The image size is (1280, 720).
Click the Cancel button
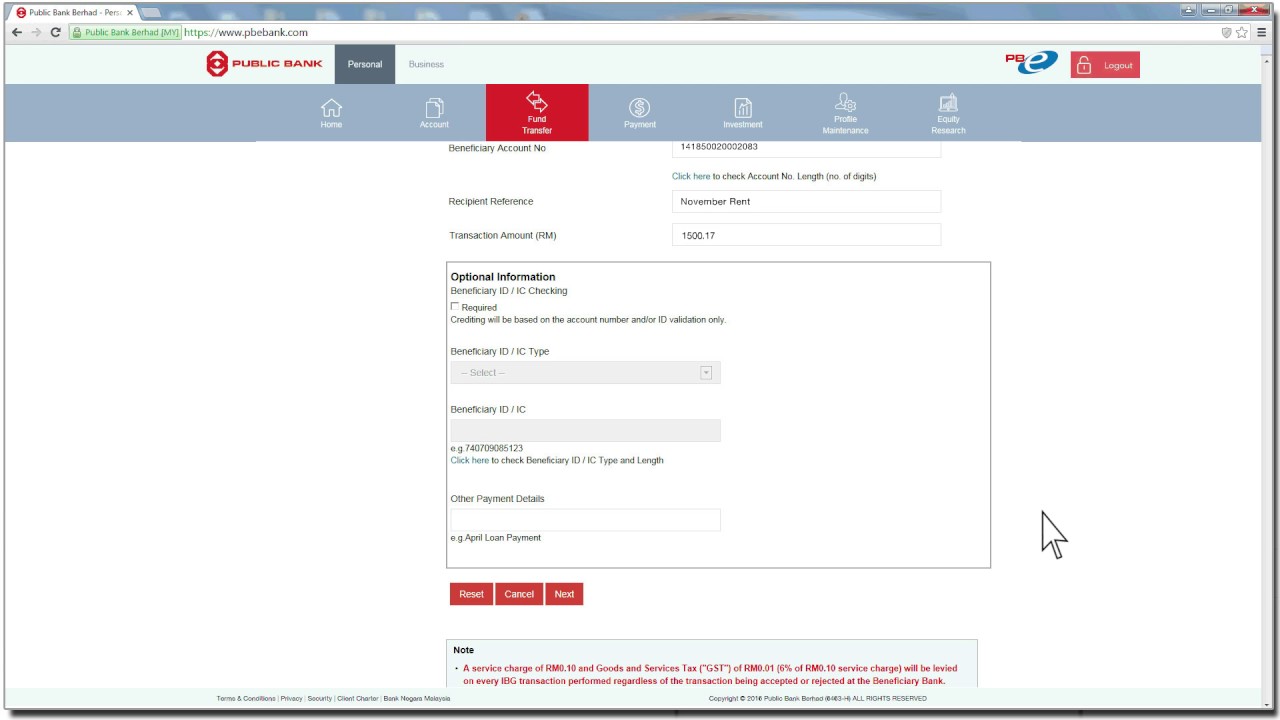tap(519, 594)
